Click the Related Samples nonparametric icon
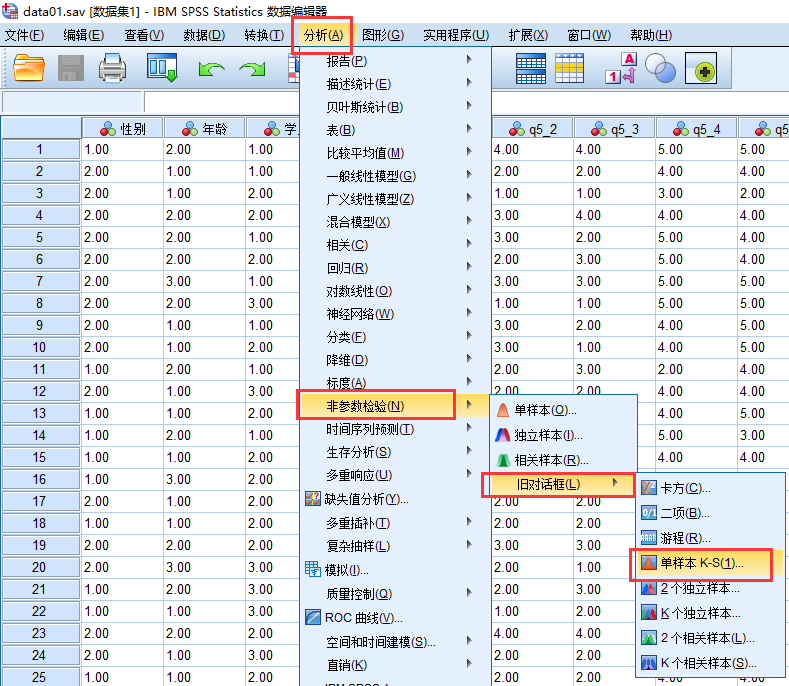Image resolution: width=789 pixels, height=686 pixels. coord(503,460)
